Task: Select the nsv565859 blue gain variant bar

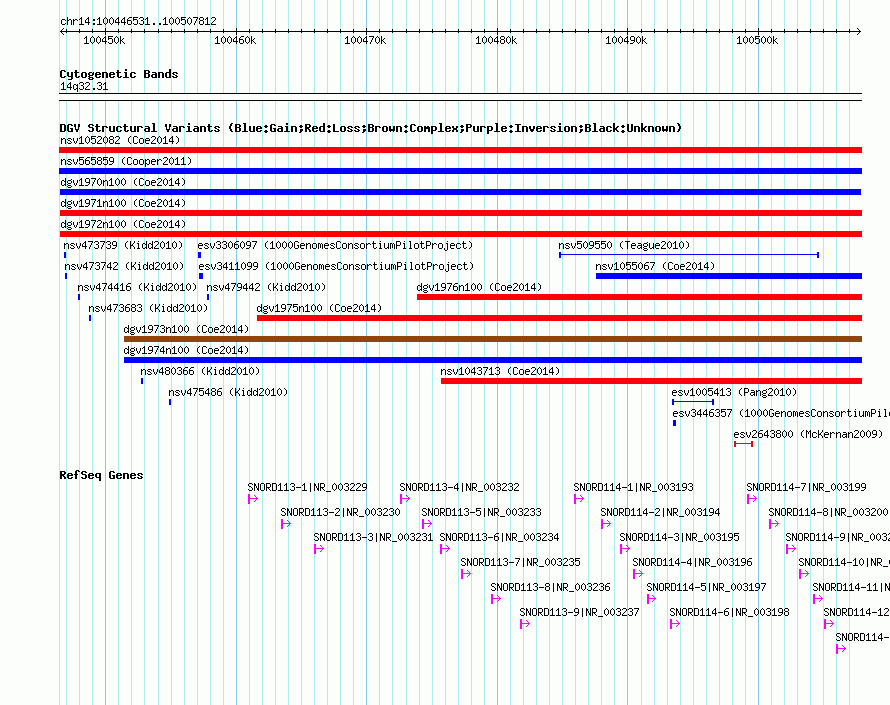Action: [460, 171]
